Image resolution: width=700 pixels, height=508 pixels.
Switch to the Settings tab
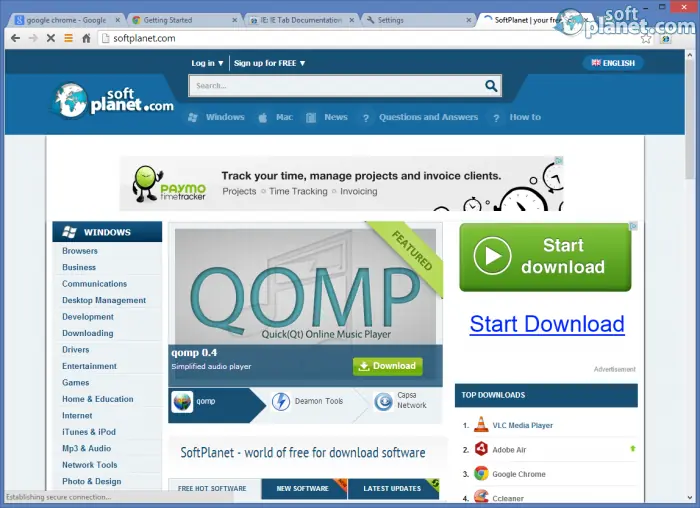417,20
